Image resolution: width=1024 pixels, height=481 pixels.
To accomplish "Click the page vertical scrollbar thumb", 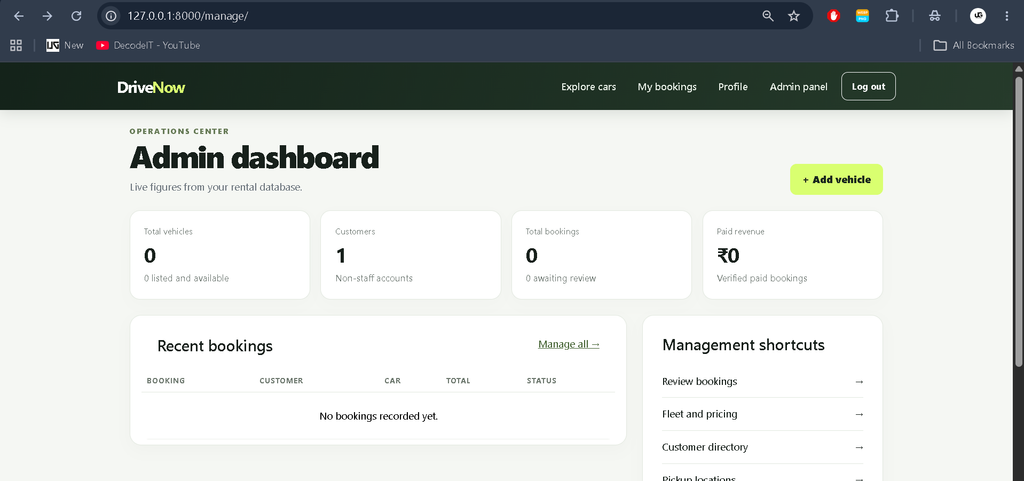I will (x=1018, y=222).
